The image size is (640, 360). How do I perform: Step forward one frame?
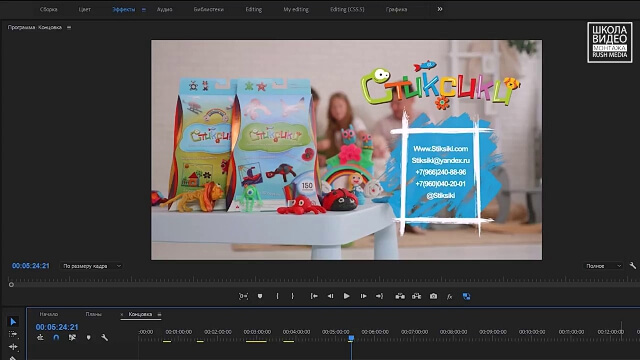click(x=363, y=296)
